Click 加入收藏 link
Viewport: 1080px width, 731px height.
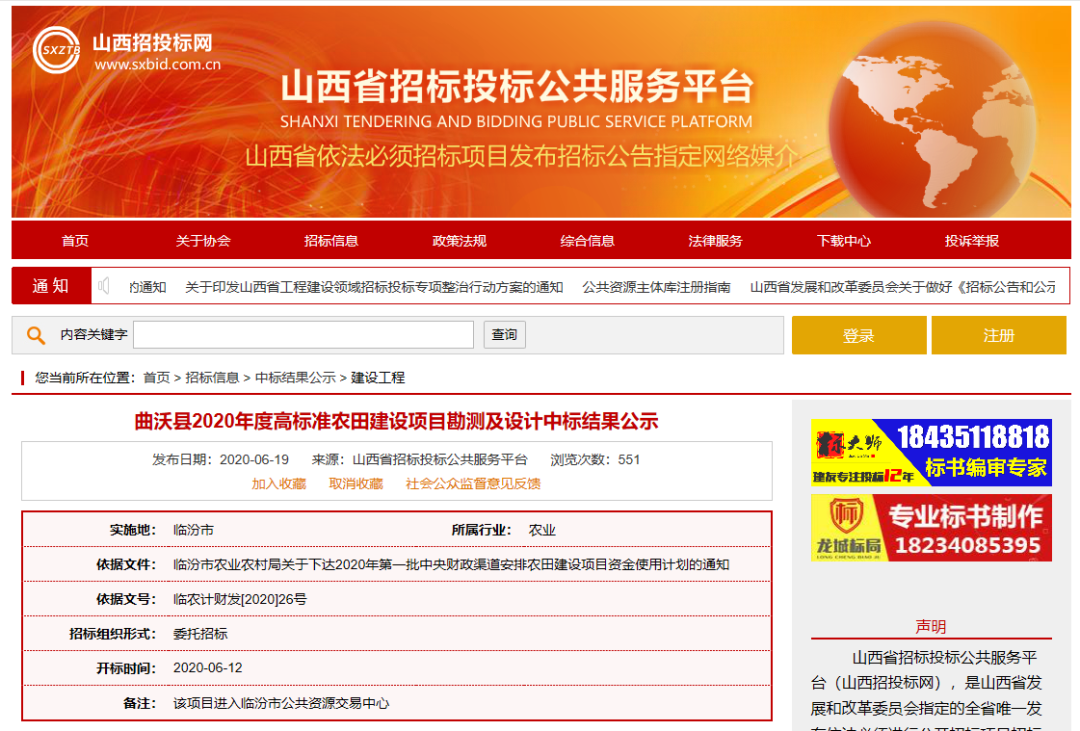click(278, 484)
